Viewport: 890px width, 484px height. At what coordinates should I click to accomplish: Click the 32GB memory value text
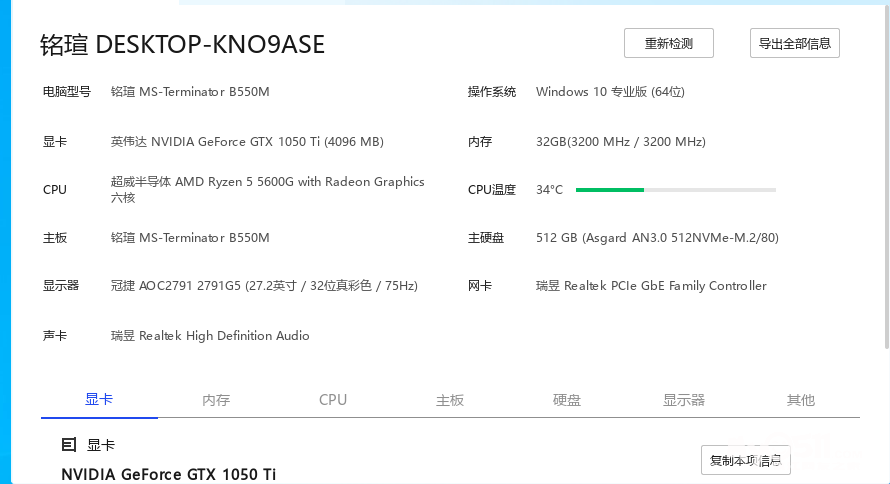click(620, 142)
